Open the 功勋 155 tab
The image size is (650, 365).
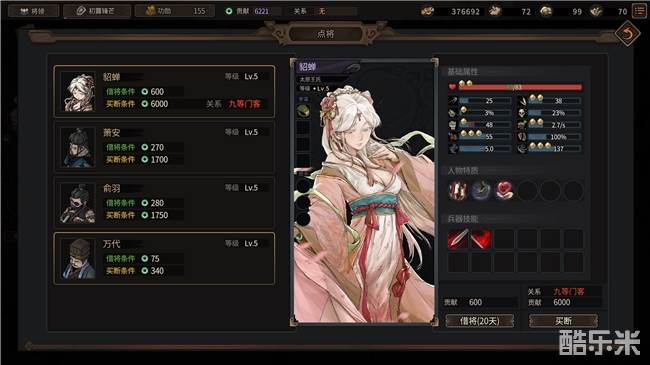pos(175,11)
